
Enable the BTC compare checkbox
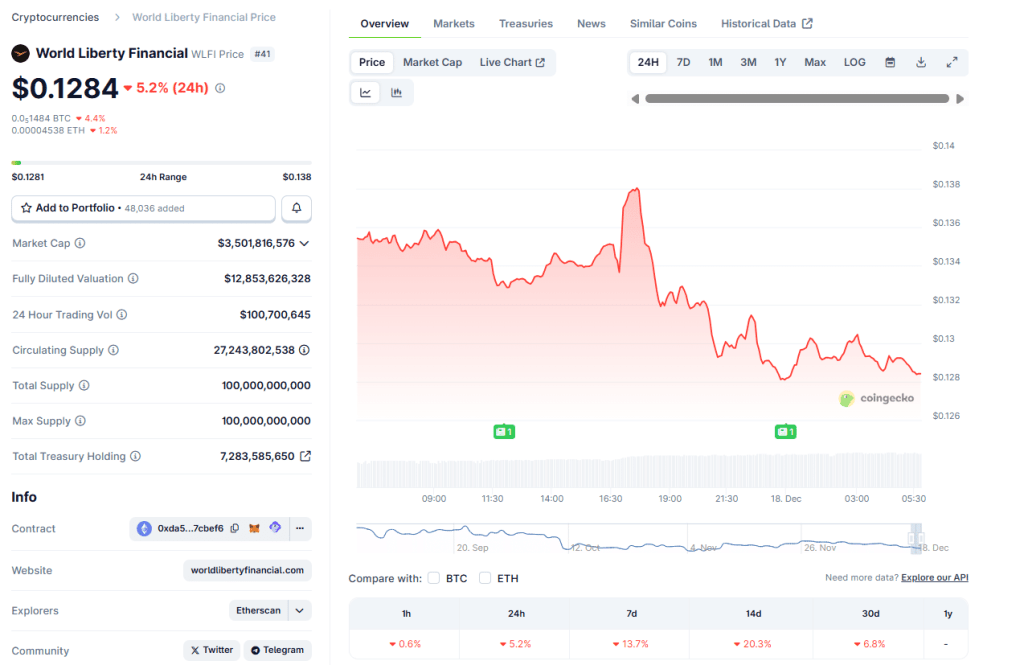pos(434,578)
